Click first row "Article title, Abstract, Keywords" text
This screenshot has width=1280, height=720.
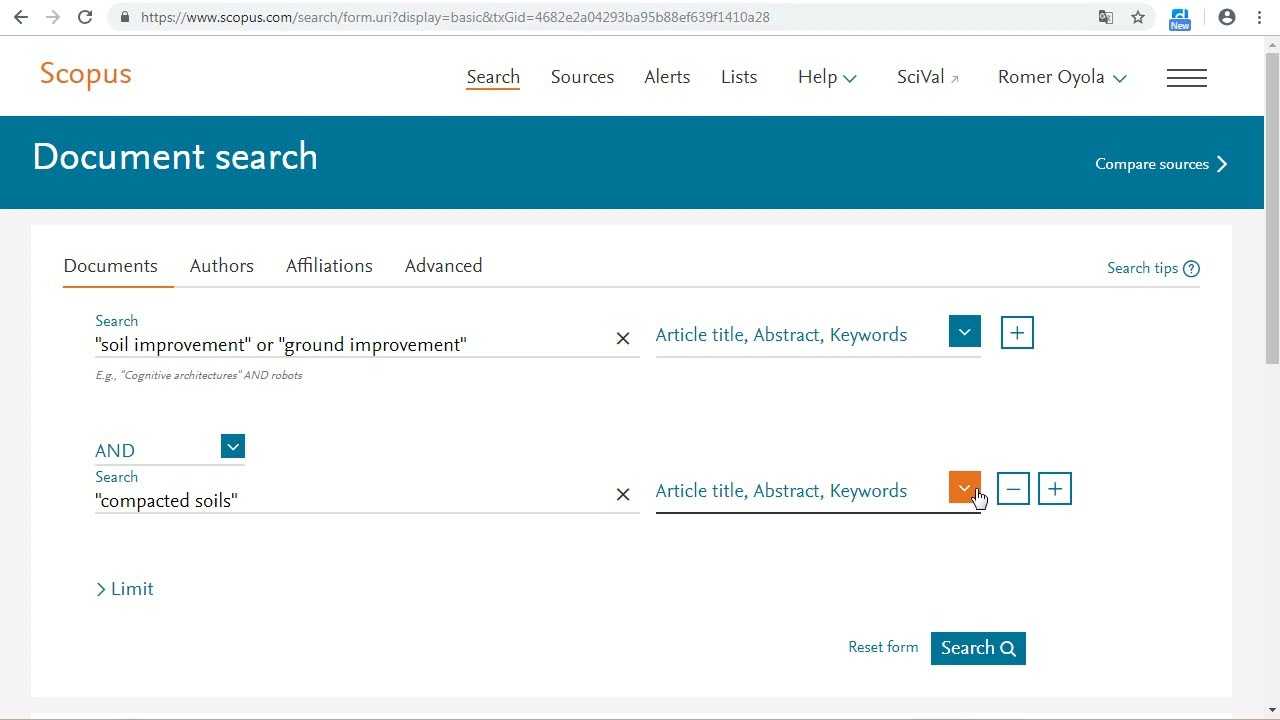pyautogui.click(x=781, y=335)
